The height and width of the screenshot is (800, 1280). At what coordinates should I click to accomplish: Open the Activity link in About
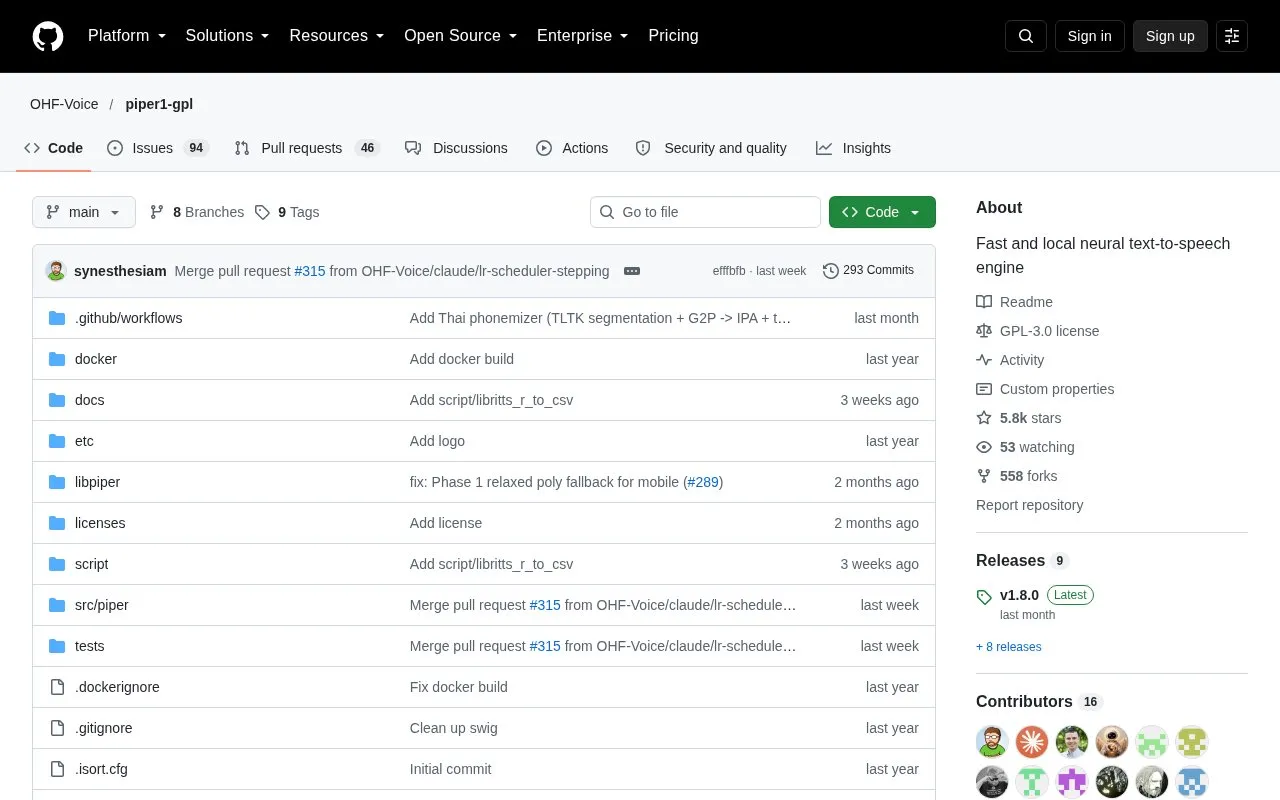click(1010, 360)
